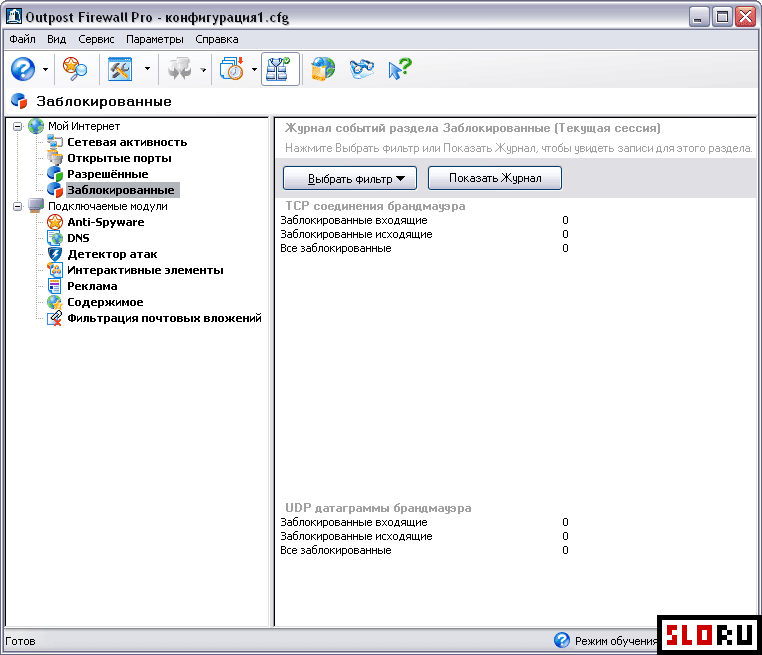Image resolution: width=762 pixels, height=655 pixels.
Task: Click the Подключаемые модули monitor icon
Action: [x=36, y=206]
